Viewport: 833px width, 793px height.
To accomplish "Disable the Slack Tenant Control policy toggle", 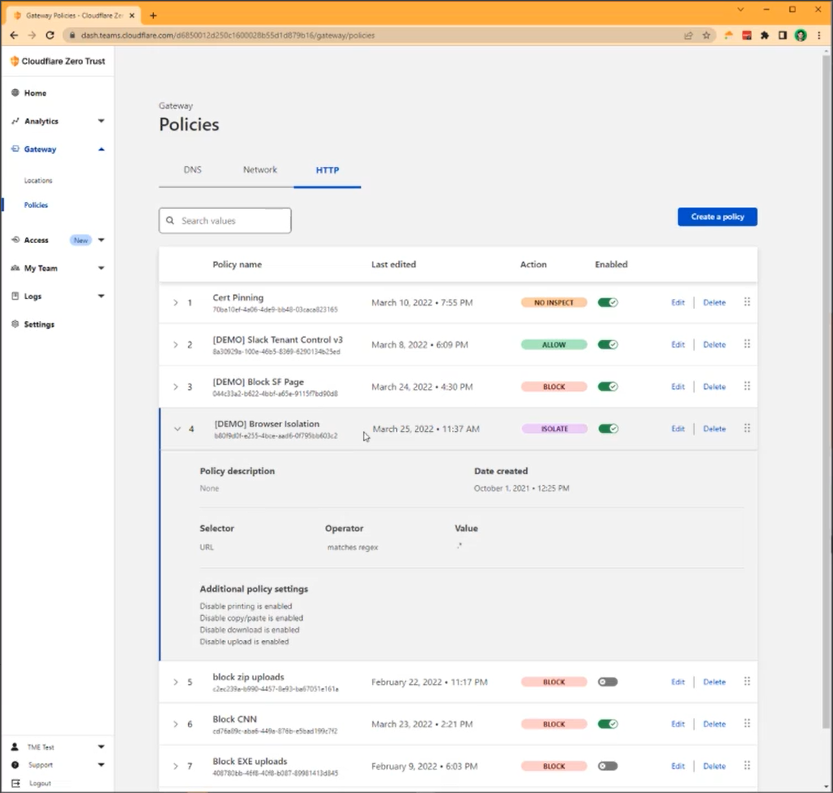I will (608, 344).
